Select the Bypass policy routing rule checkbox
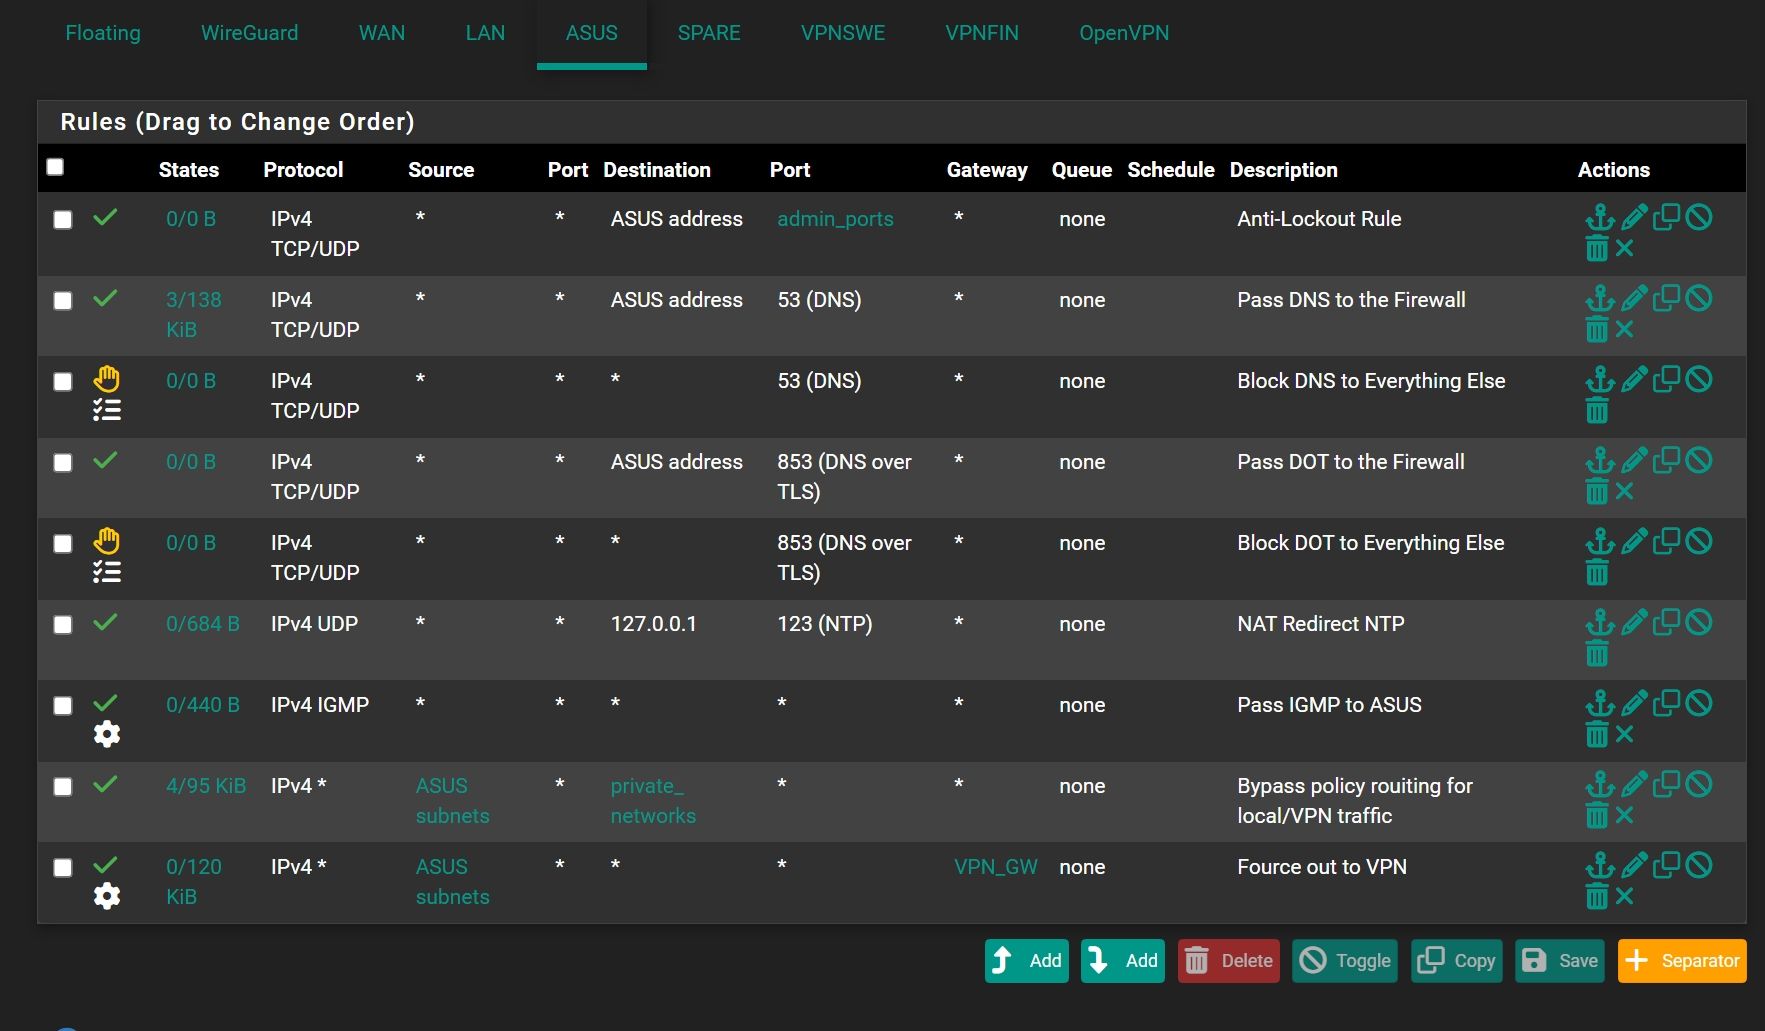The height and width of the screenshot is (1031, 1765). click(x=63, y=787)
